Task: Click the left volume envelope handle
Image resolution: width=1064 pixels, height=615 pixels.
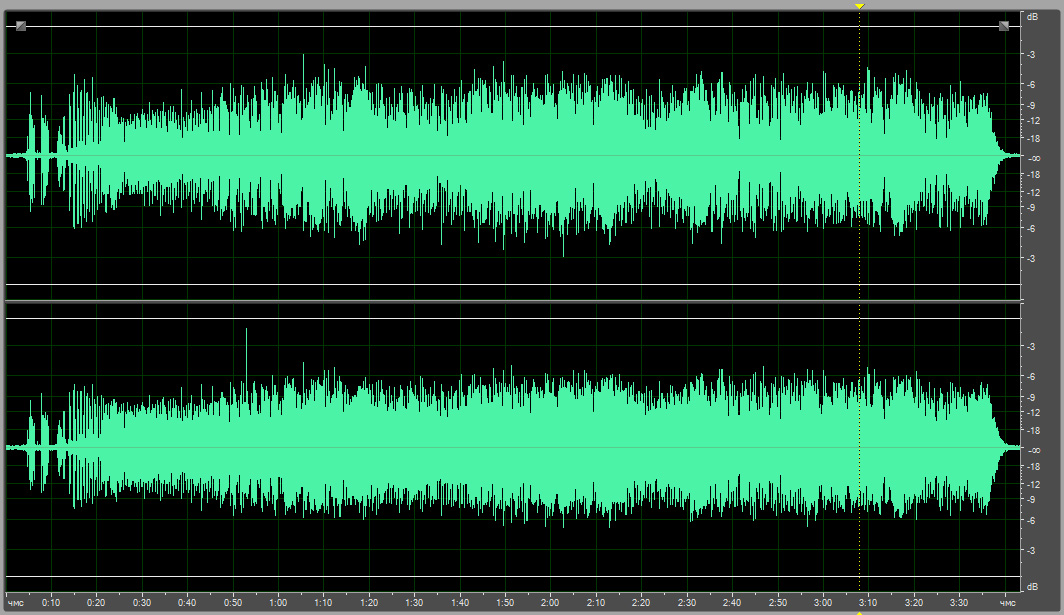Action: coord(21,26)
